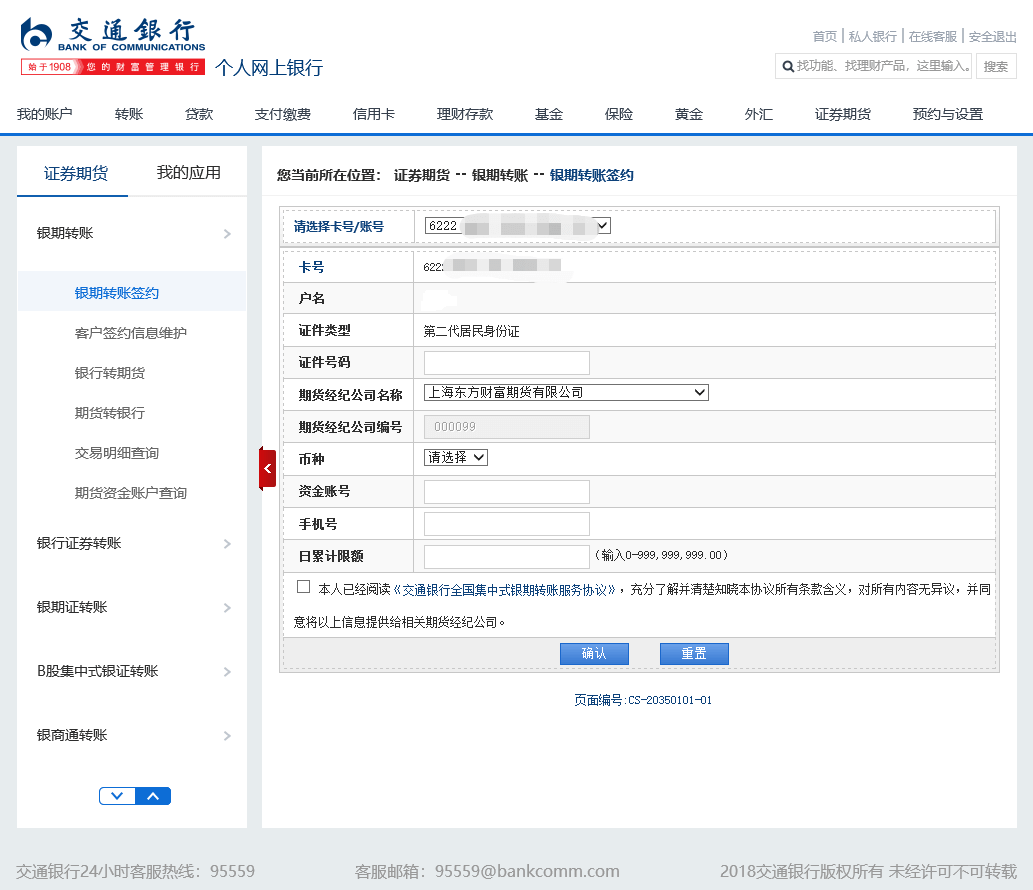Click the 日累计限额 input field

coord(507,557)
